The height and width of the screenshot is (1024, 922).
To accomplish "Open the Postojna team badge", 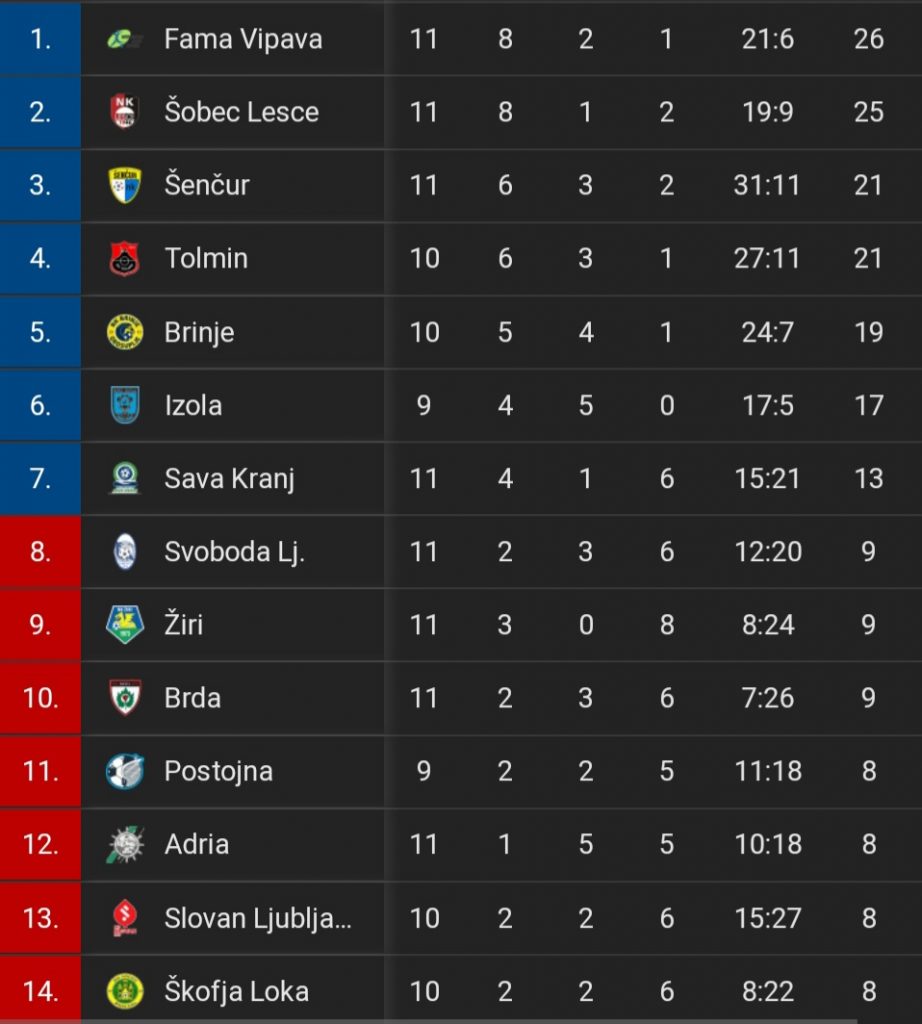I will tap(125, 771).
